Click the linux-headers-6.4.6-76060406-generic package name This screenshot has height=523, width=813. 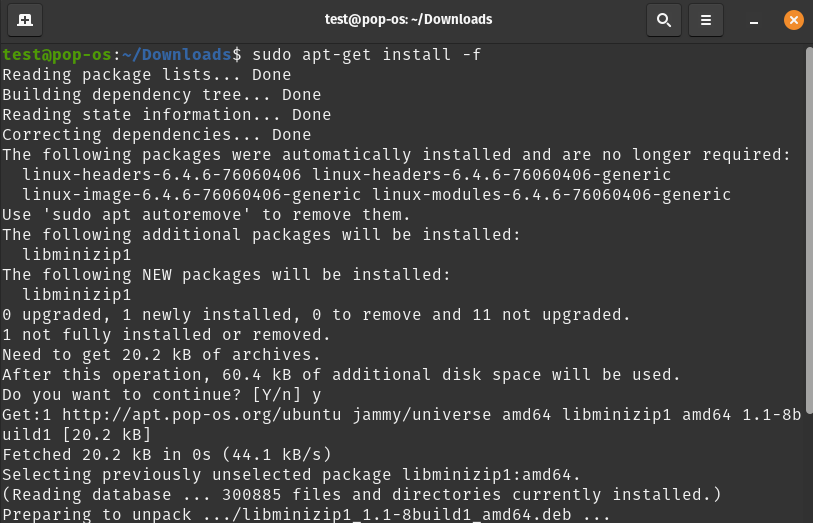[492, 175]
